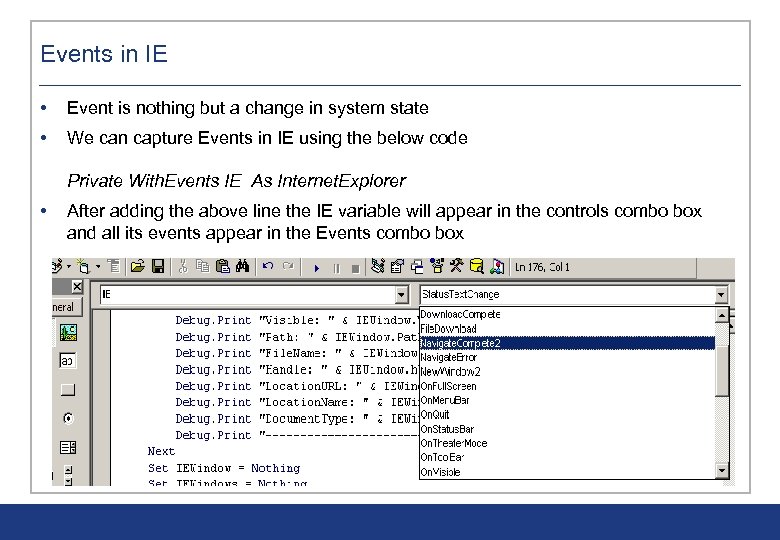The image size is (780, 540).
Task: Click the Copy icon in toolbar
Action: point(202,267)
